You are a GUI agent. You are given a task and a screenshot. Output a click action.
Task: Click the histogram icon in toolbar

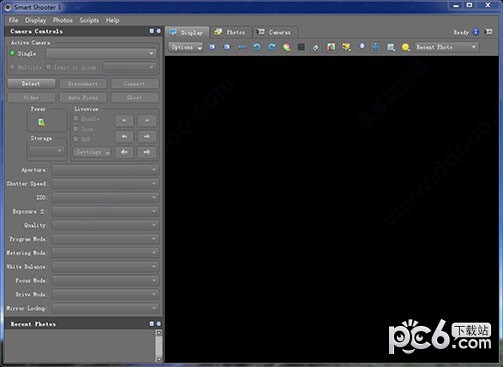(331, 47)
